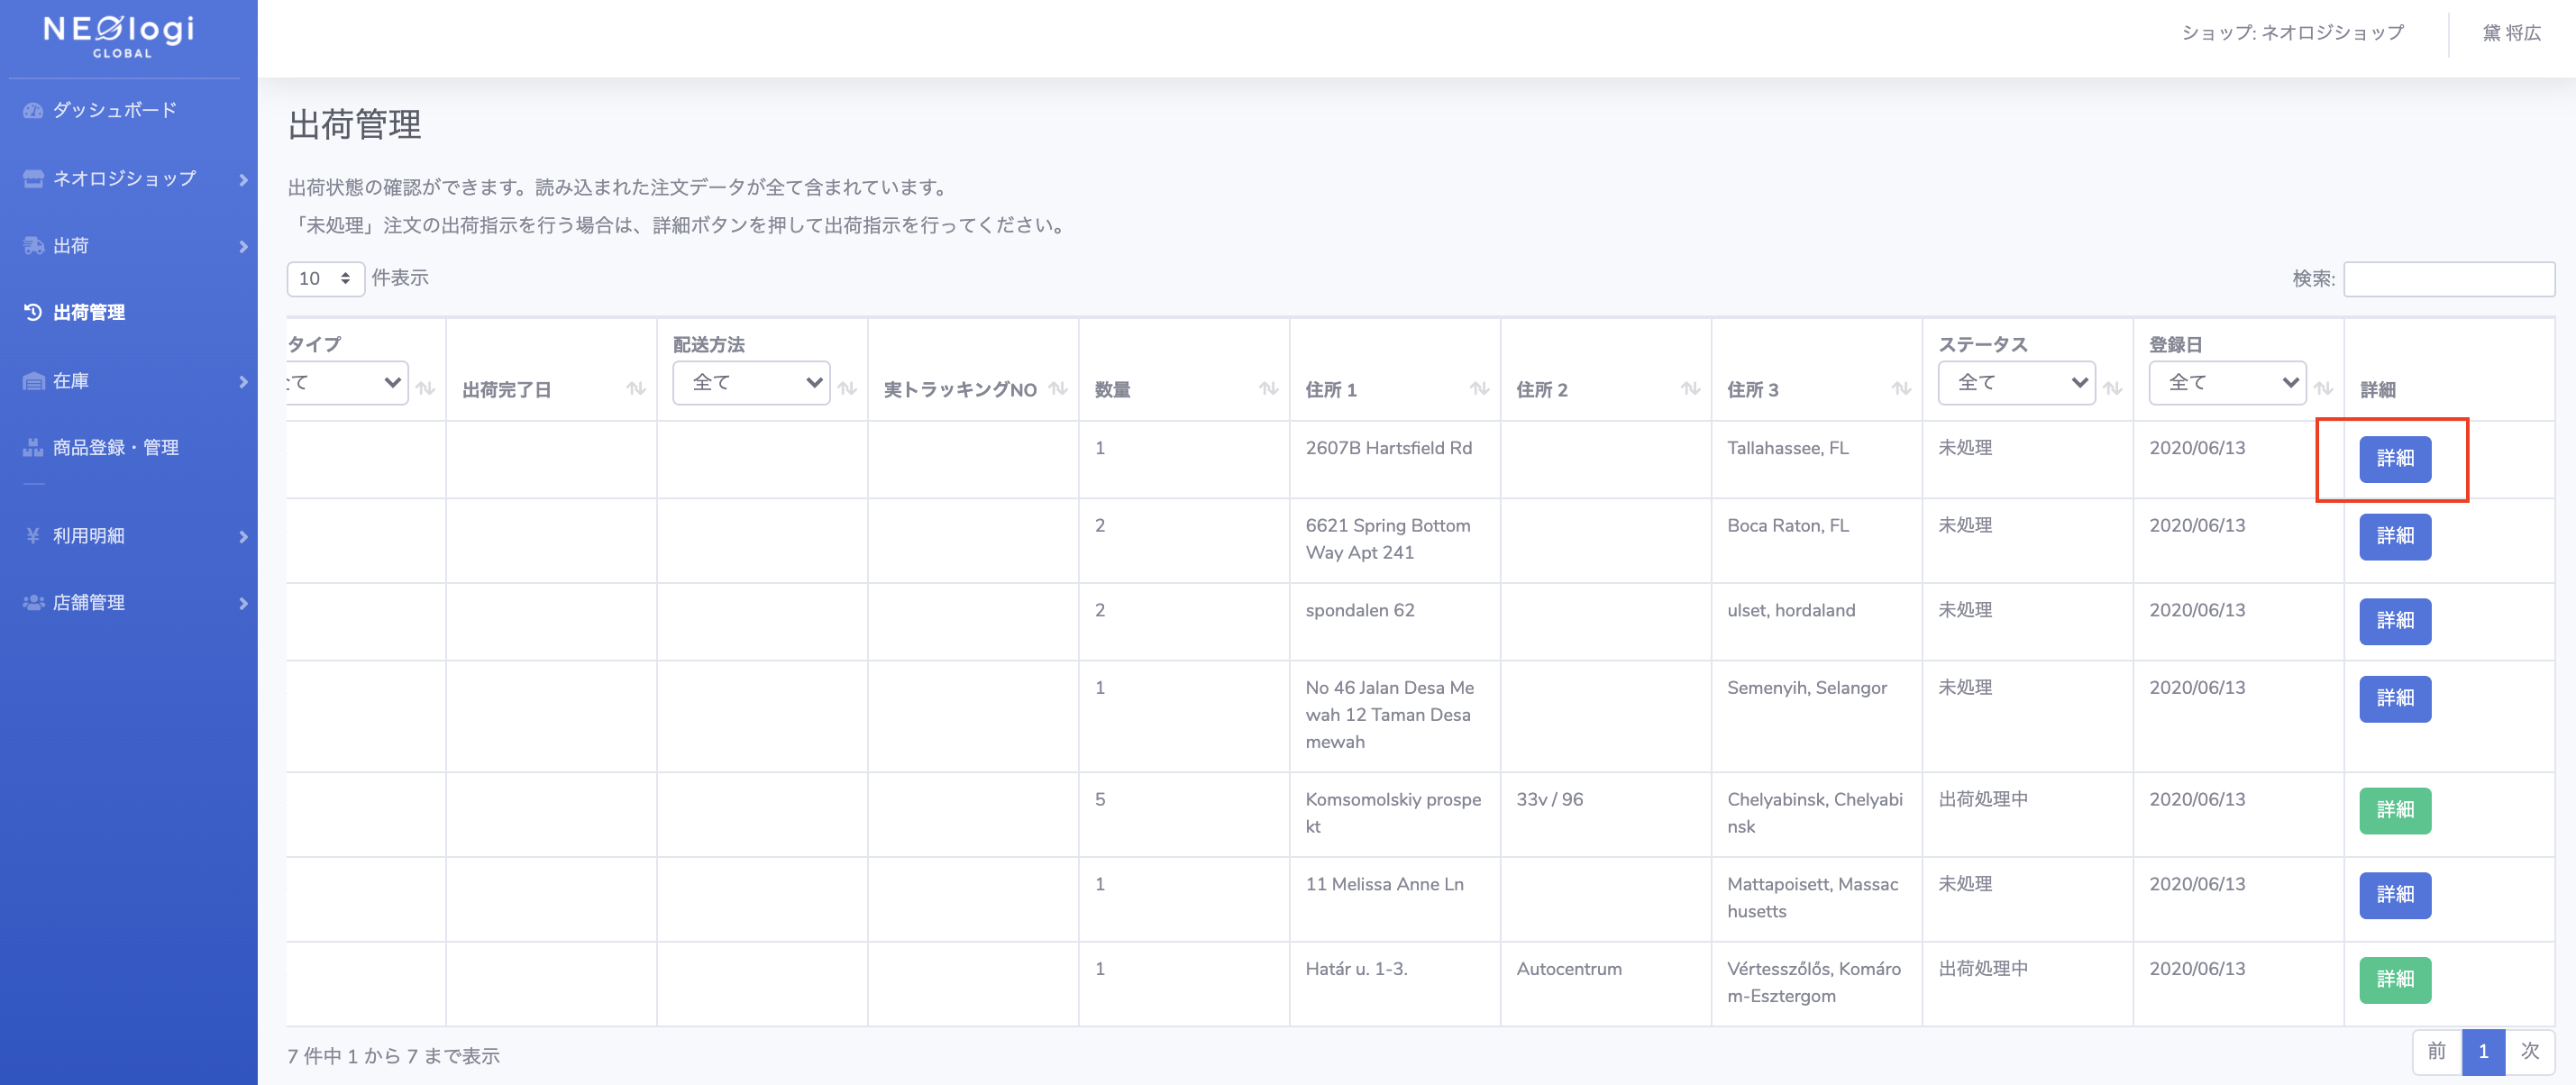Open 詳細 for 2607B Hartsfield Rd row

tap(2394, 459)
